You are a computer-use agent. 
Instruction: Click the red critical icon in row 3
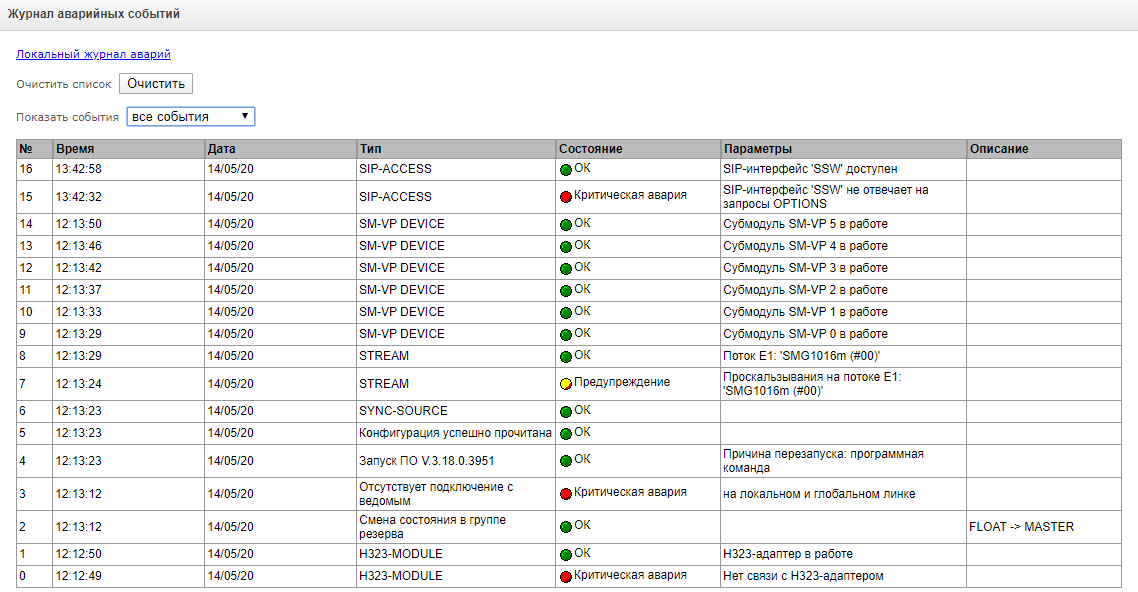tap(566, 494)
